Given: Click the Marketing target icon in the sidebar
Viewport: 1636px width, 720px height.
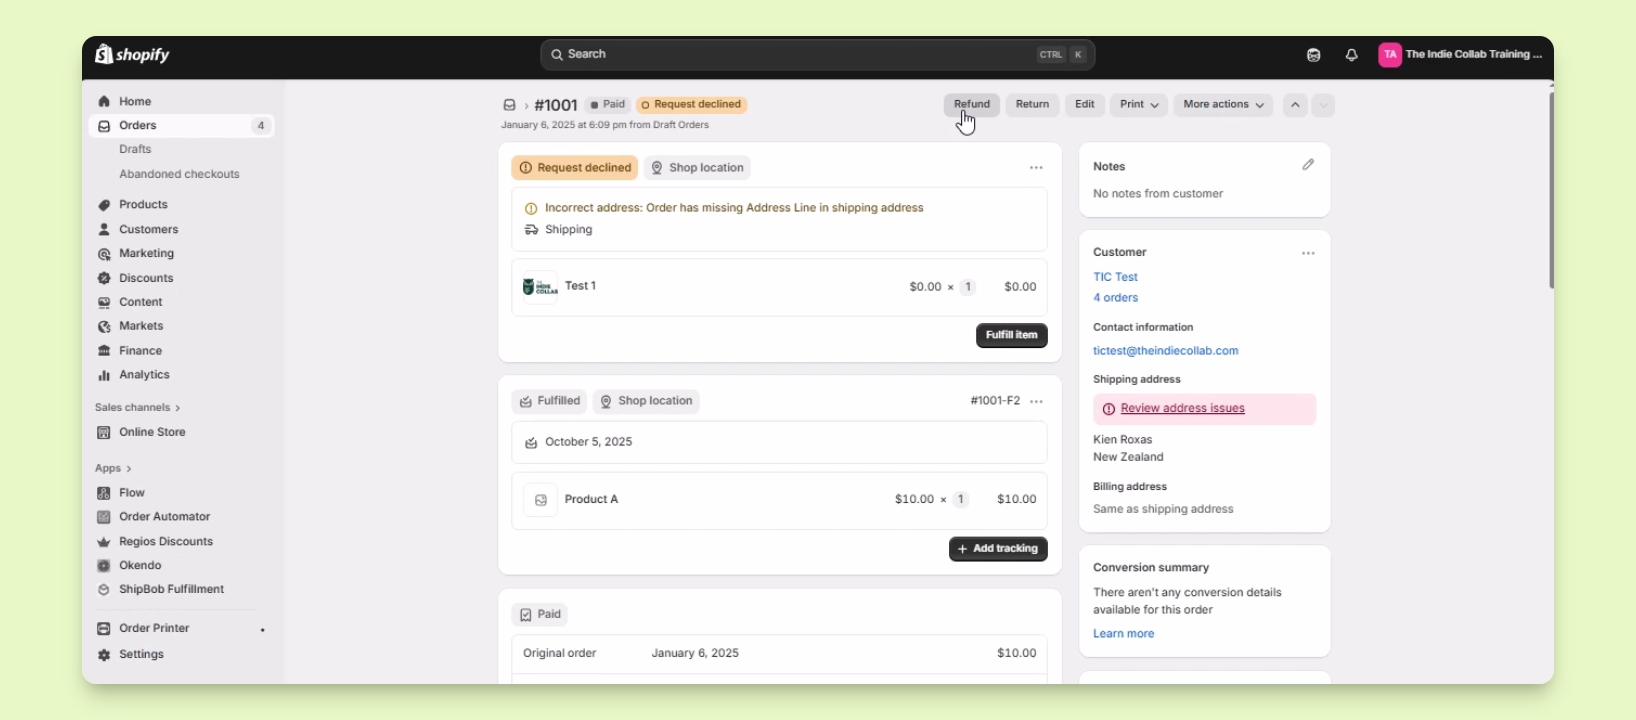Looking at the screenshot, I should pyautogui.click(x=104, y=254).
